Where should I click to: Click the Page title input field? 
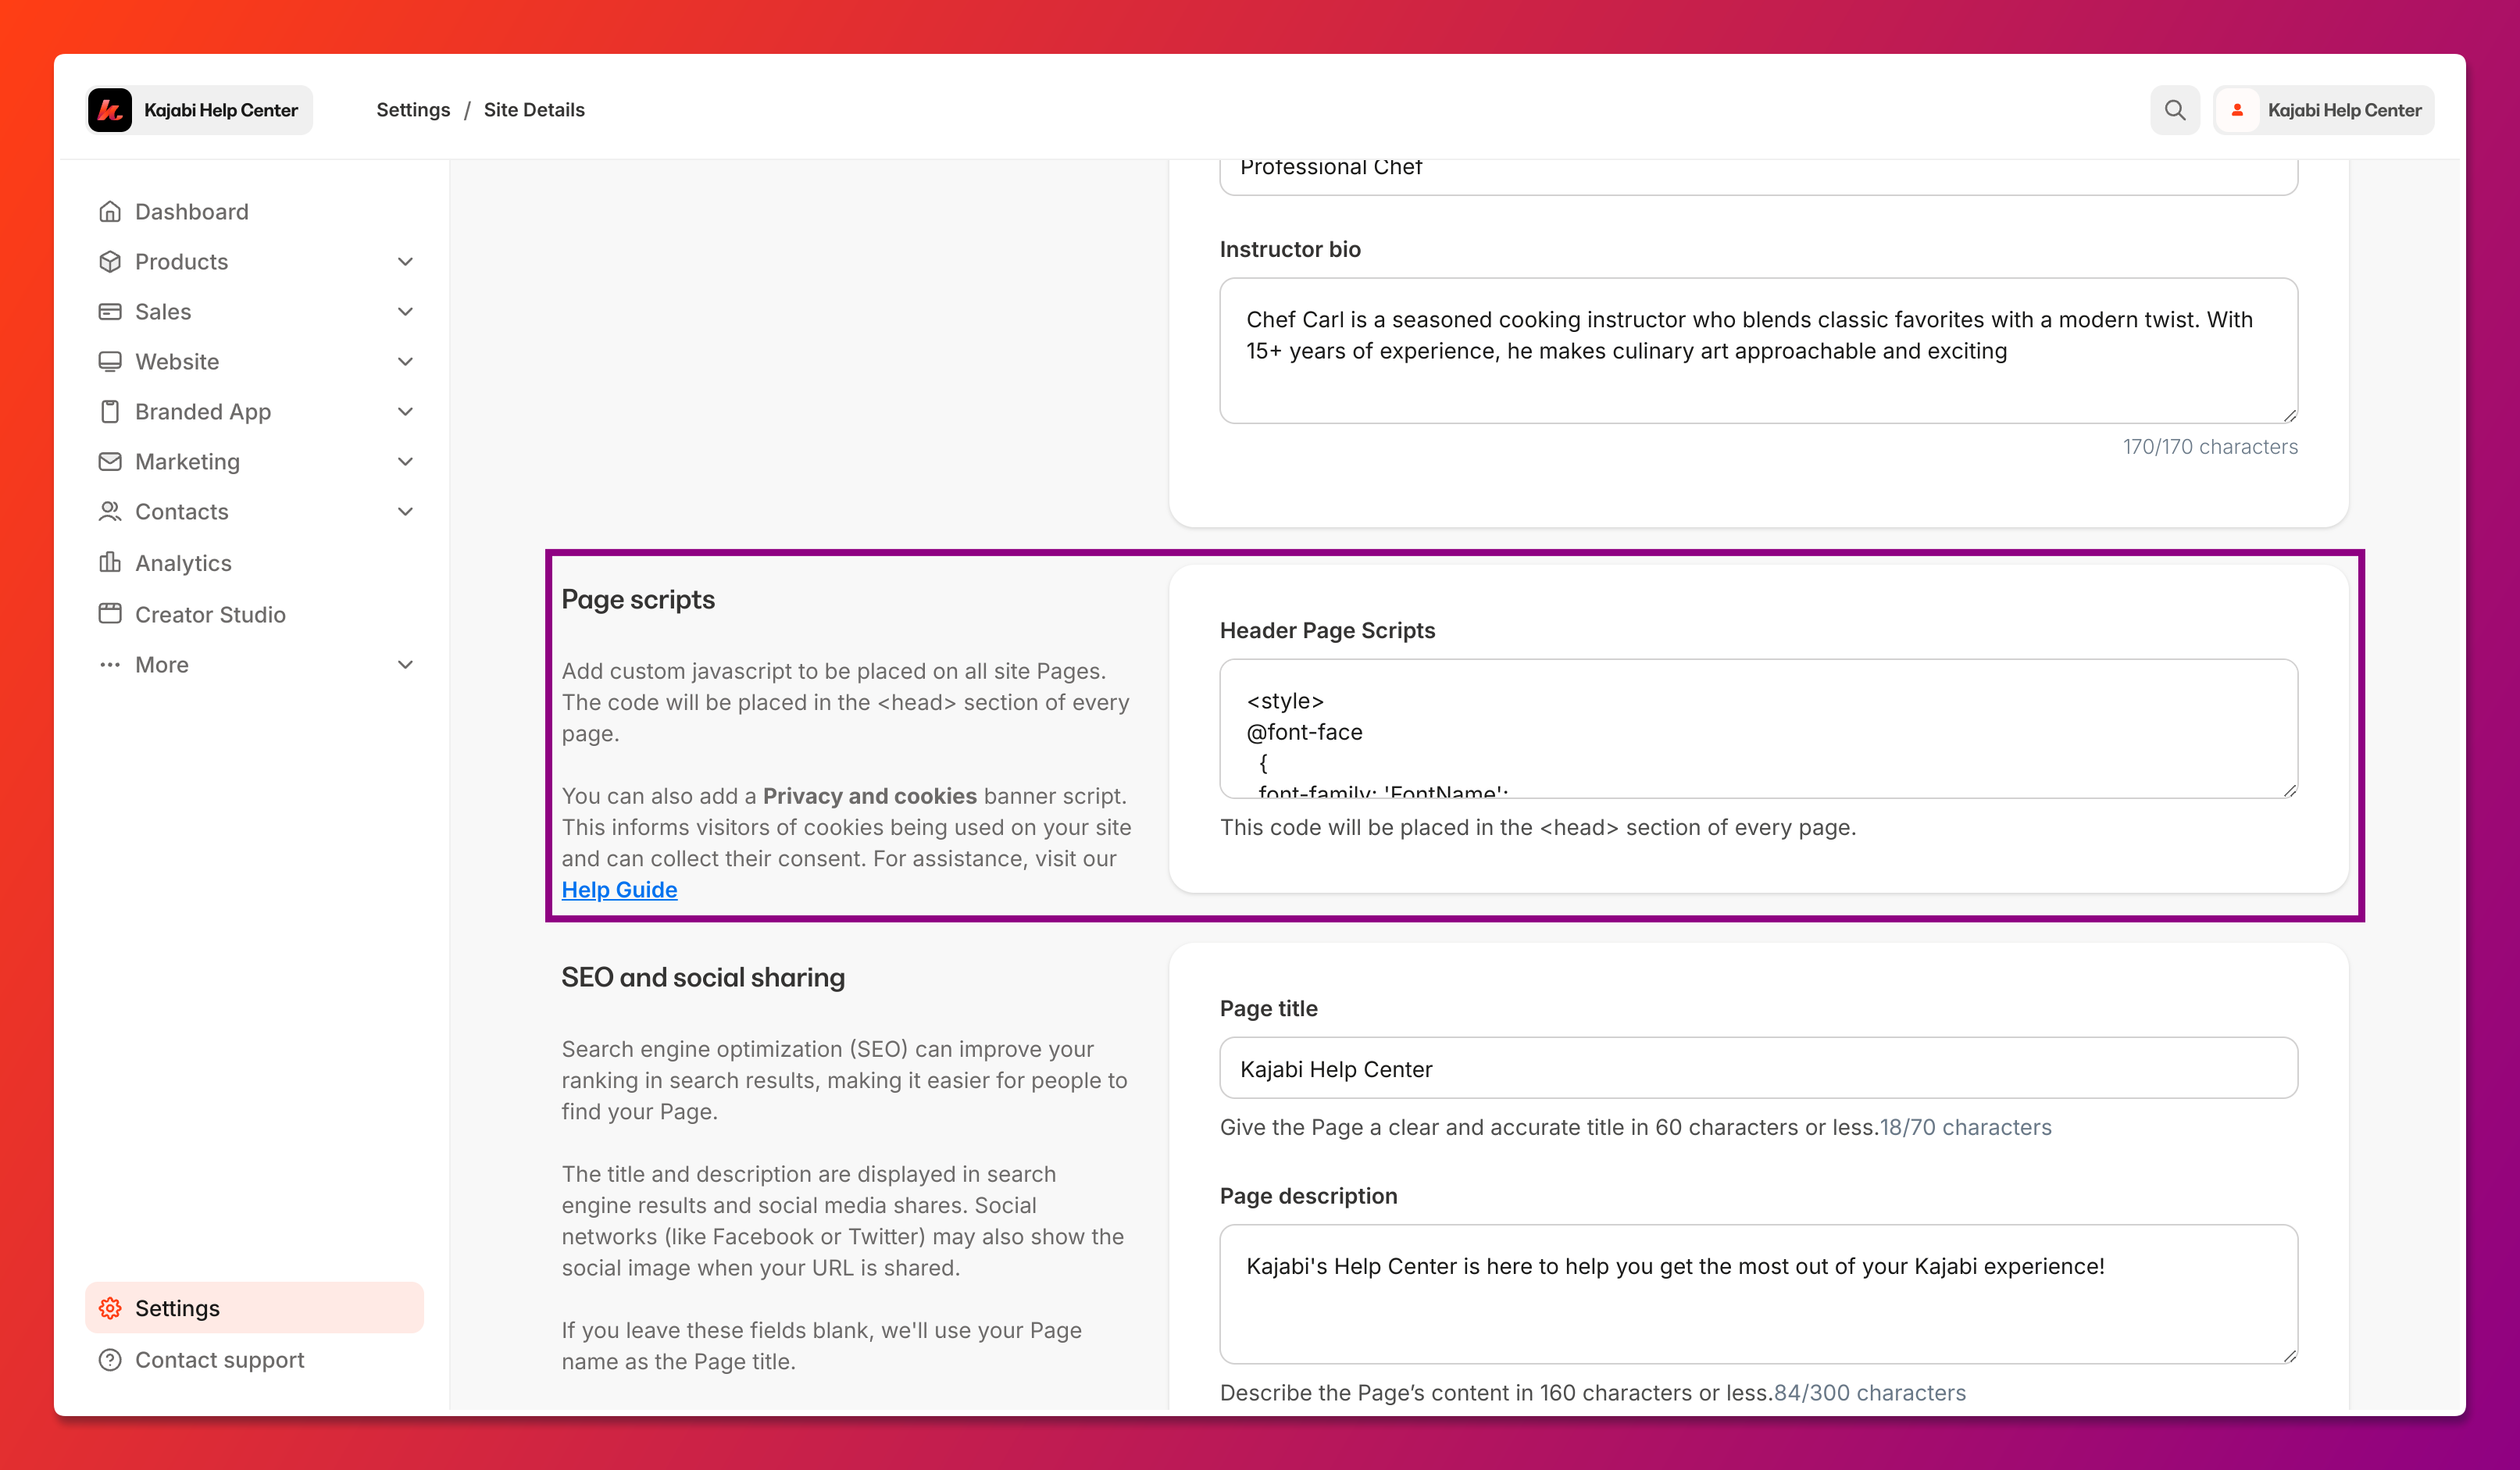[1757, 1068]
